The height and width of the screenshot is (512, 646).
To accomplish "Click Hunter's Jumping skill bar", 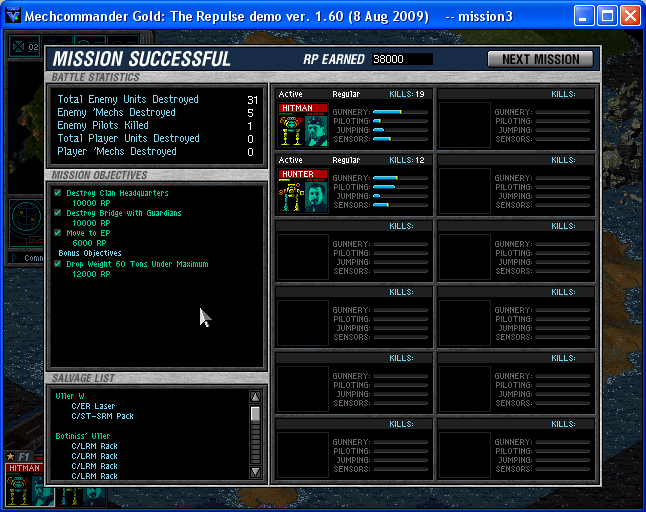I will (x=400, y=196).
